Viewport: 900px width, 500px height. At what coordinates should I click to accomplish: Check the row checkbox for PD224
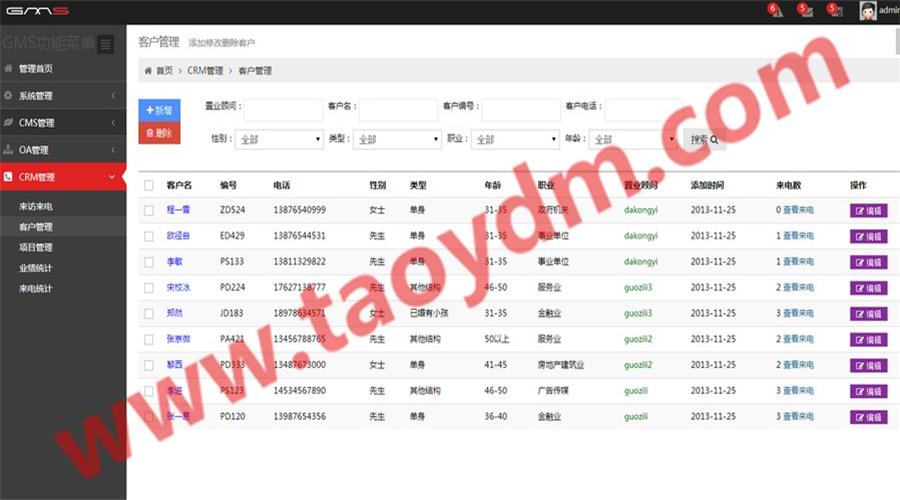[149, 288]
